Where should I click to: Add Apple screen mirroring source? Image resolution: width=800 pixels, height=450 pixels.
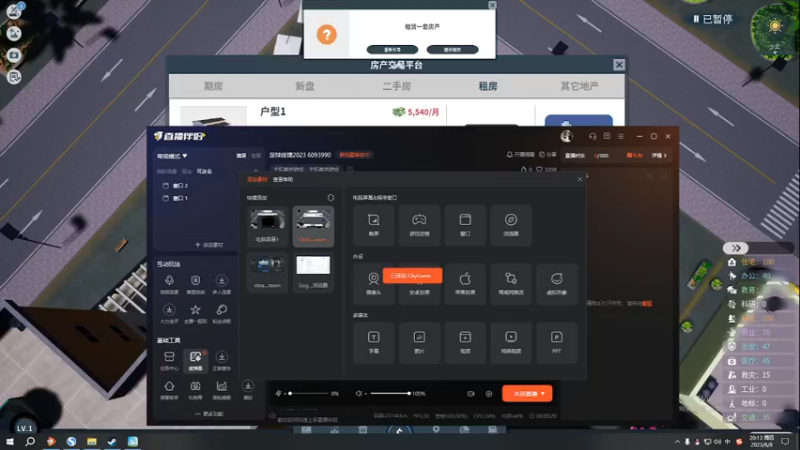pyautogui.click(x=465, y=284)
